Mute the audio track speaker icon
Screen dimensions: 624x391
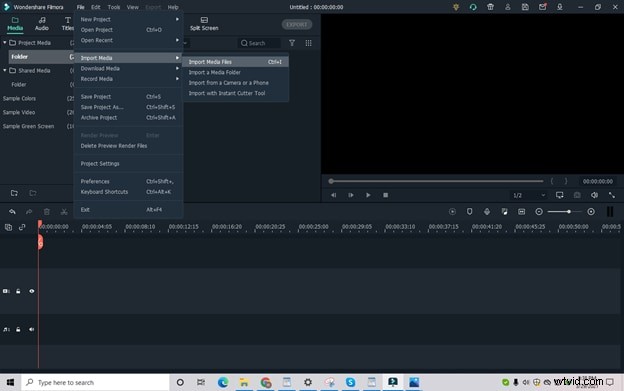point(31,329)
